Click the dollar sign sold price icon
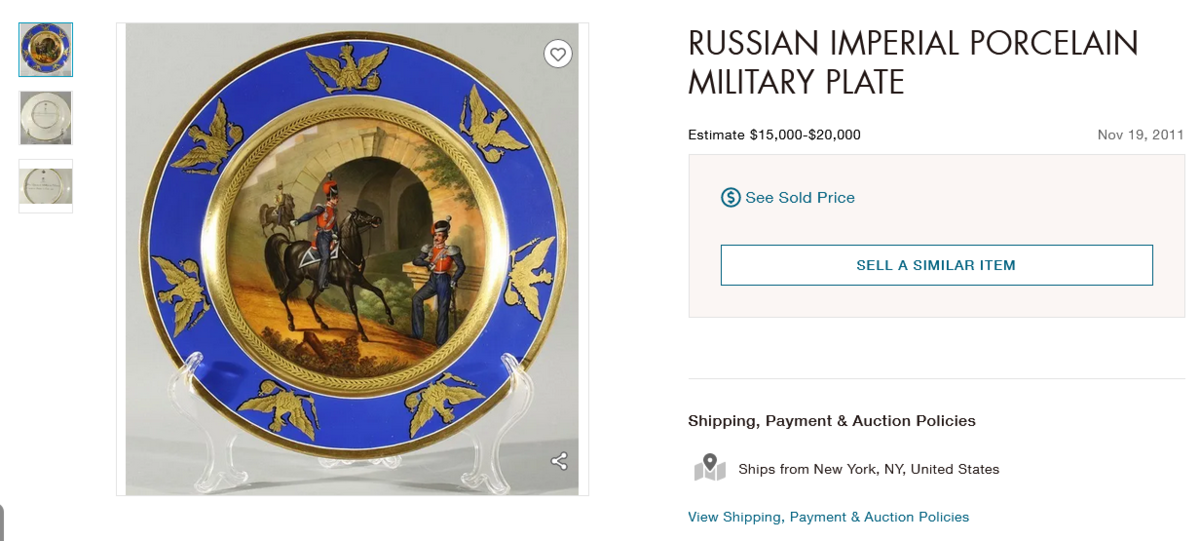 [x=731, y=197]
